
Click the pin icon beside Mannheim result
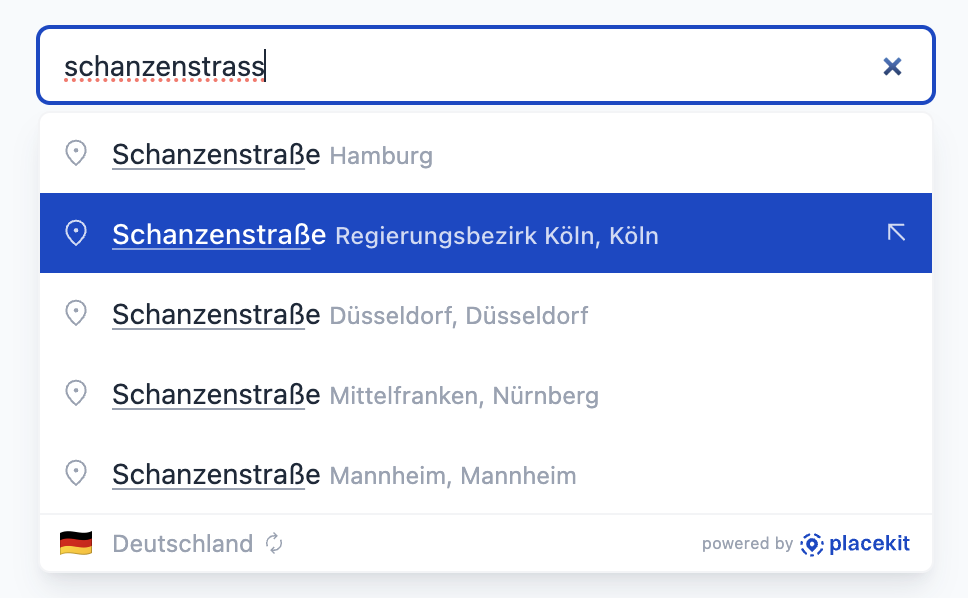pyautogui.click(x=76, y=473)
